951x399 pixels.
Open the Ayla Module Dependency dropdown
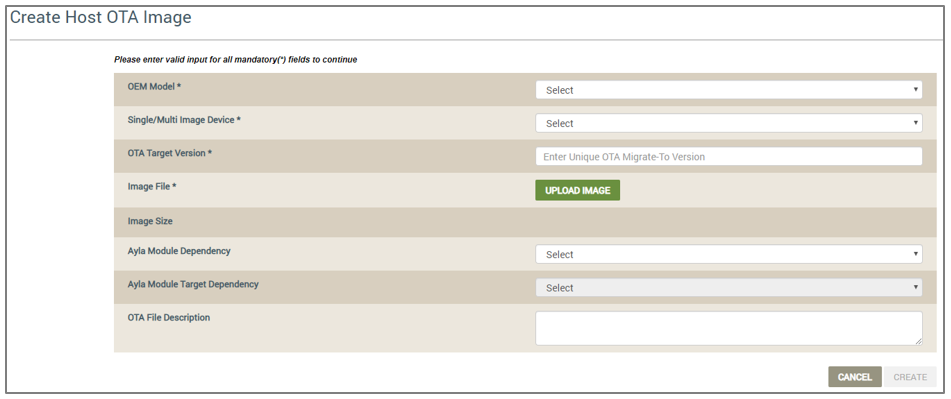[x=728, y=255]
